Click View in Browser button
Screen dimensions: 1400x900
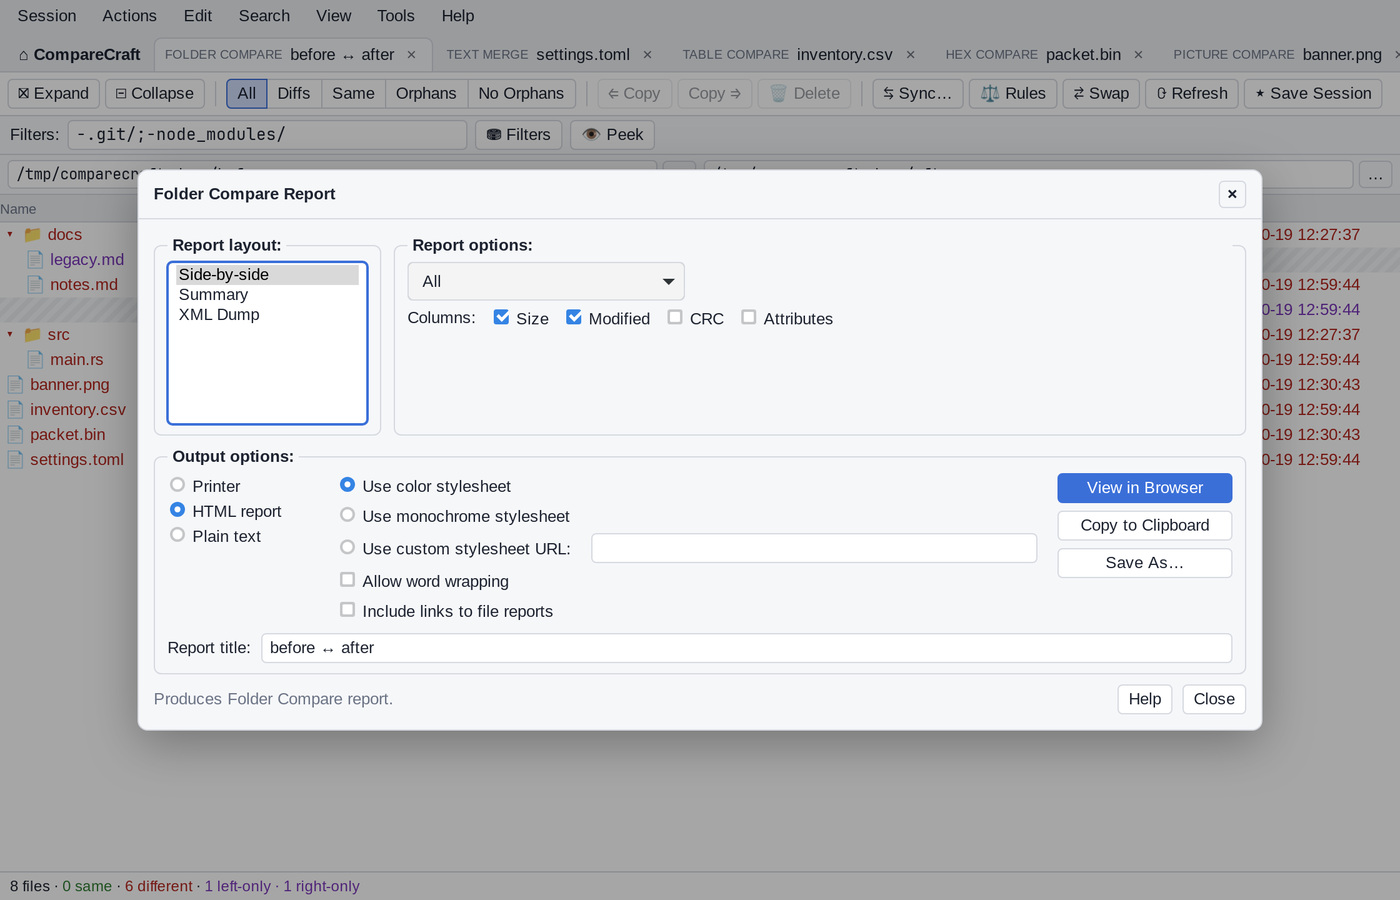[1145, 488]
